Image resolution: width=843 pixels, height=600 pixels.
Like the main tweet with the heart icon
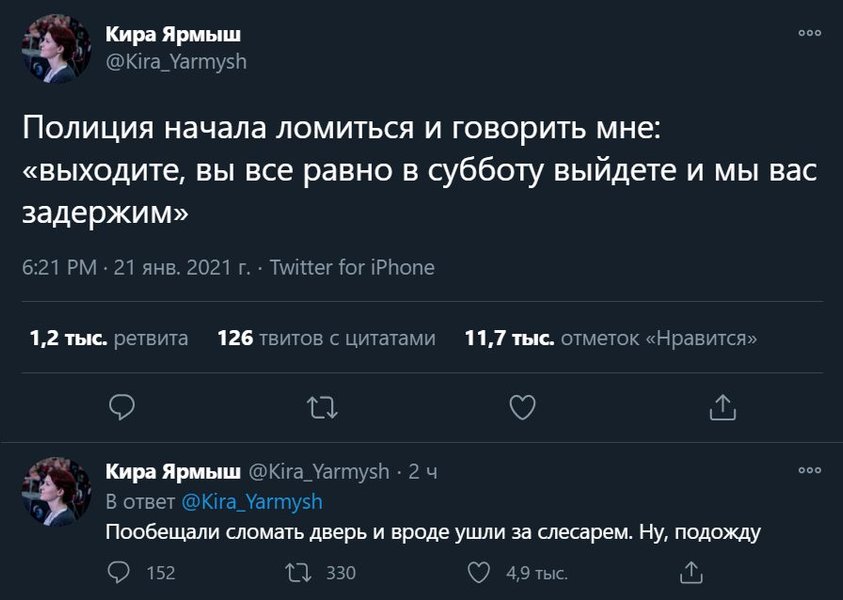(521, 407)
